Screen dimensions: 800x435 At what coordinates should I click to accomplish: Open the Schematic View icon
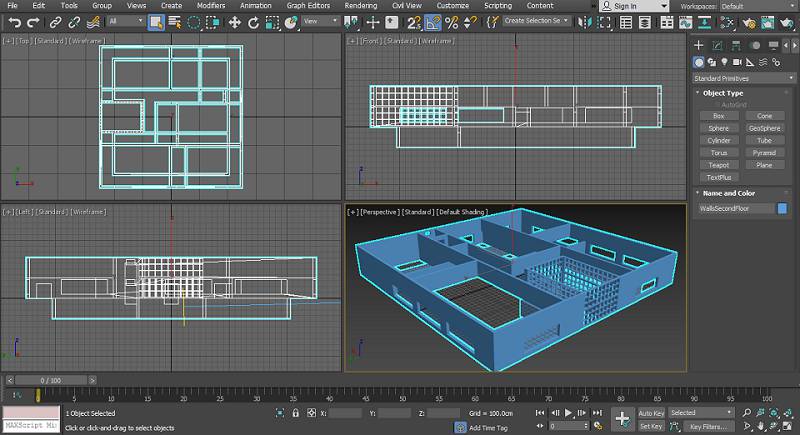click(705, 22)
